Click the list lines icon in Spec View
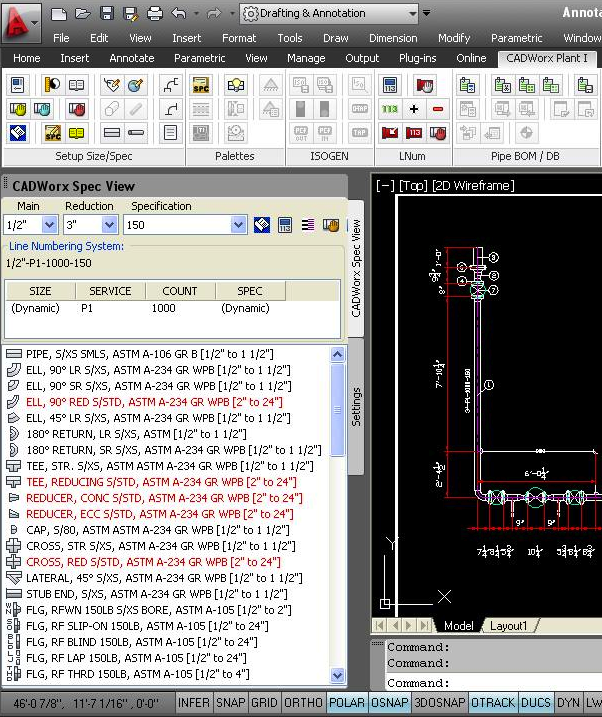The image size is (602, 717). click(308, 225)
